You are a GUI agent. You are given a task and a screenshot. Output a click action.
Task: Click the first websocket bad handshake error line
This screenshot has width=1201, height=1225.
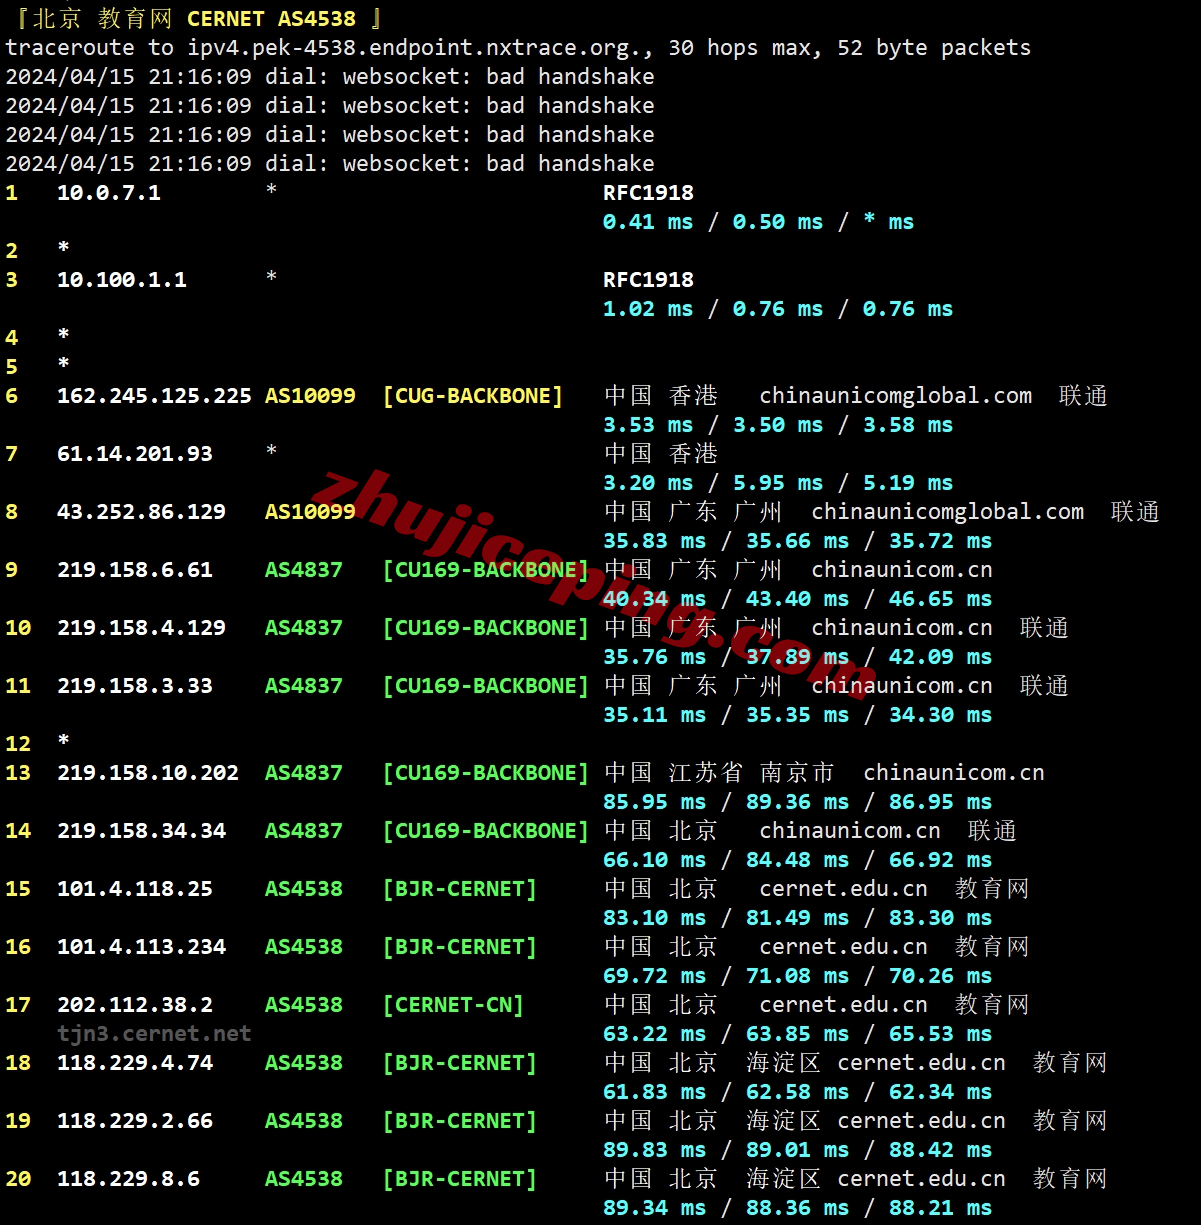pos(330,77)
